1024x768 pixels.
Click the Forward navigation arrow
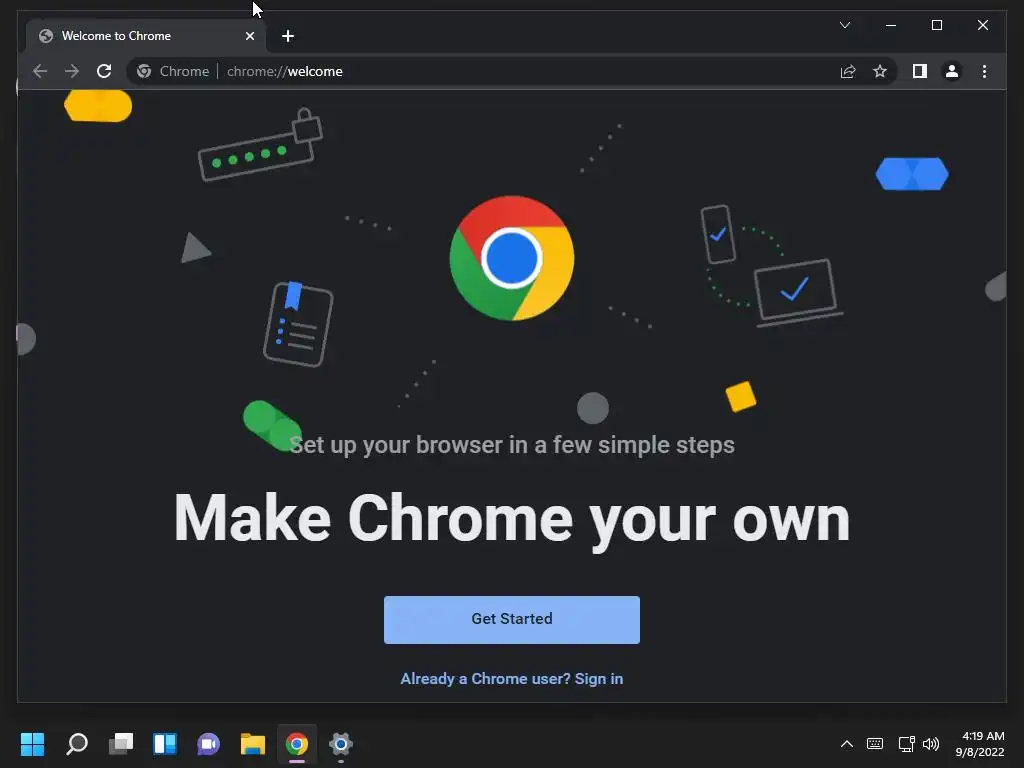tap(72, 71)
